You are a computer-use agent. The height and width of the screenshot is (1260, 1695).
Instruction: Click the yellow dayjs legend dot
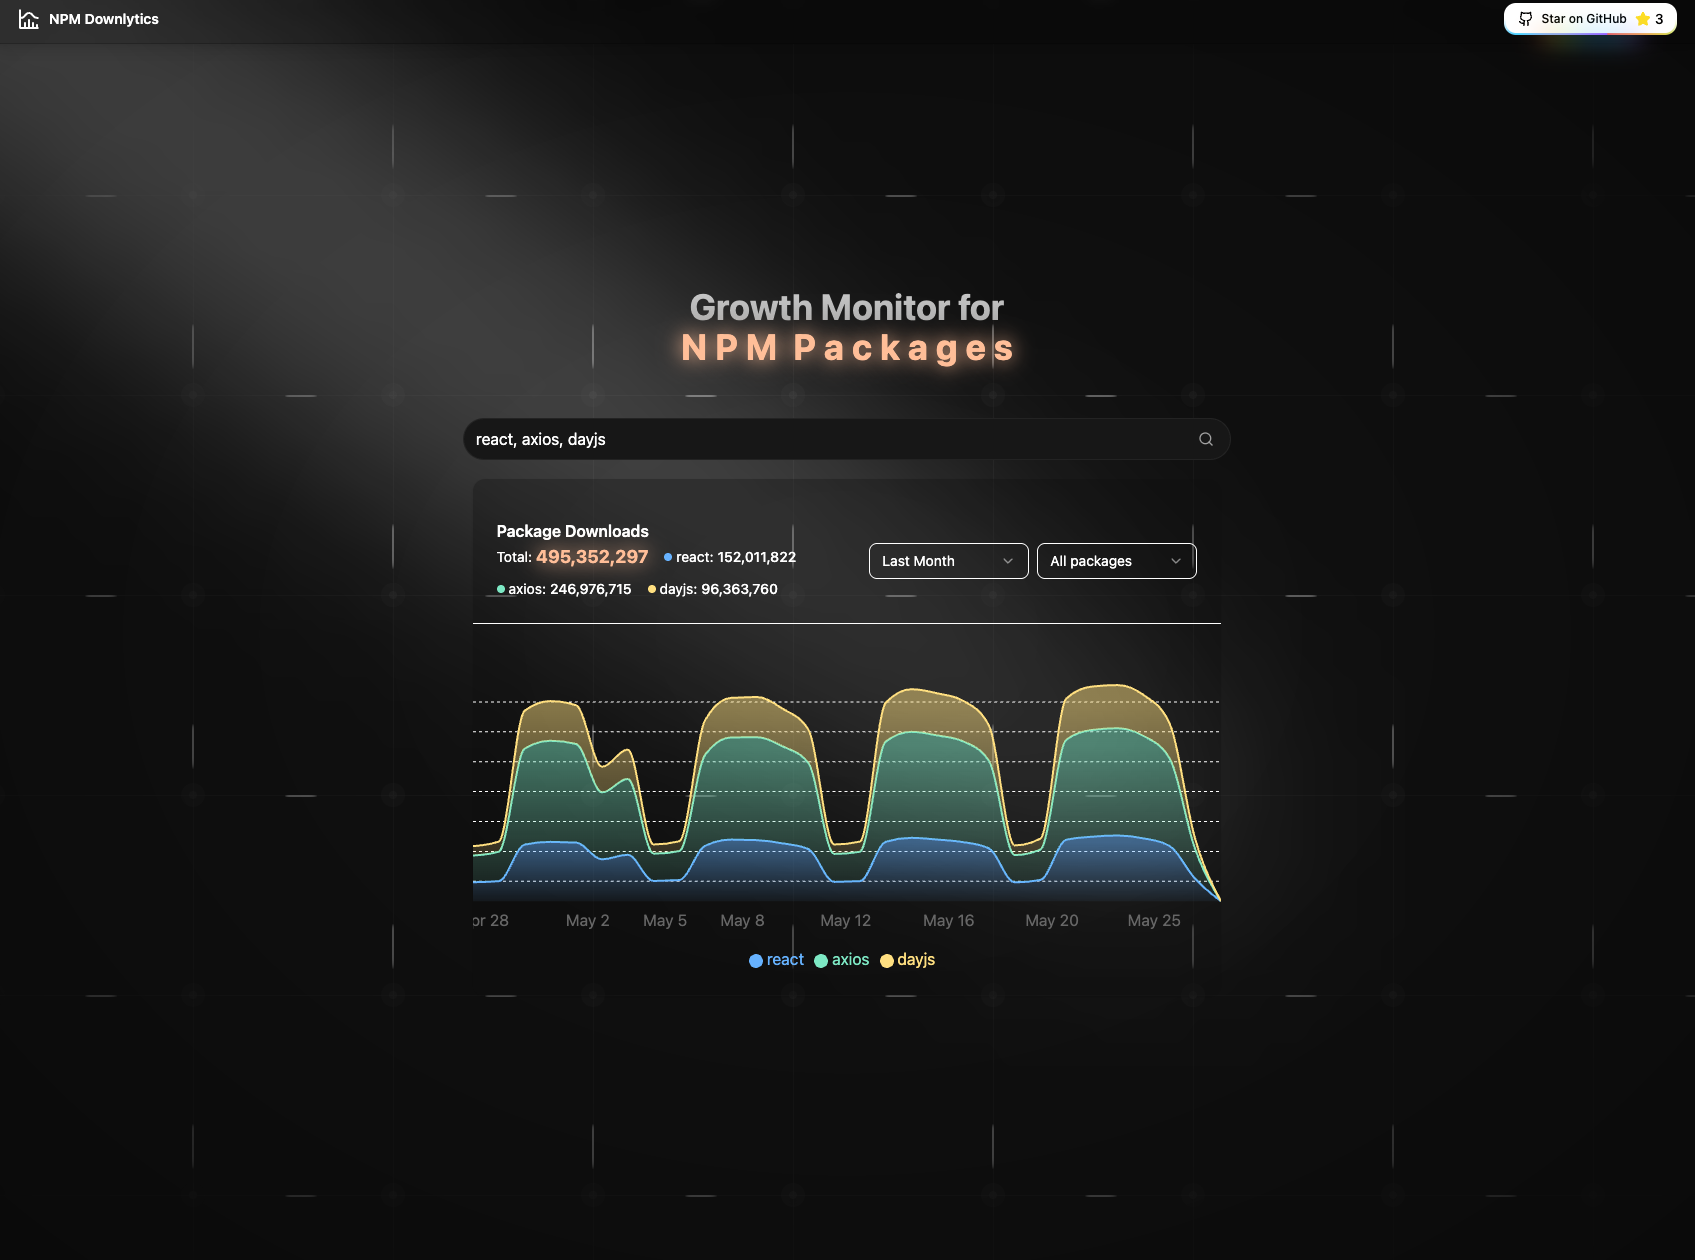[x=887, y=961]
